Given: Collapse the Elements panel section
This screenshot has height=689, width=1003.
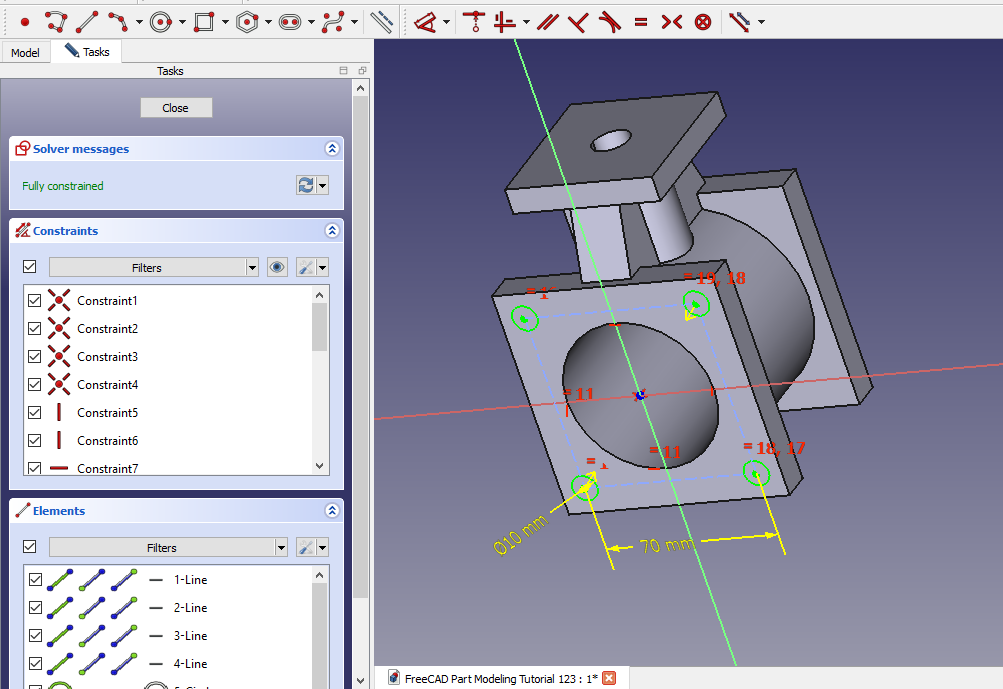Looking at the screenshot, I should click(332, 511).
